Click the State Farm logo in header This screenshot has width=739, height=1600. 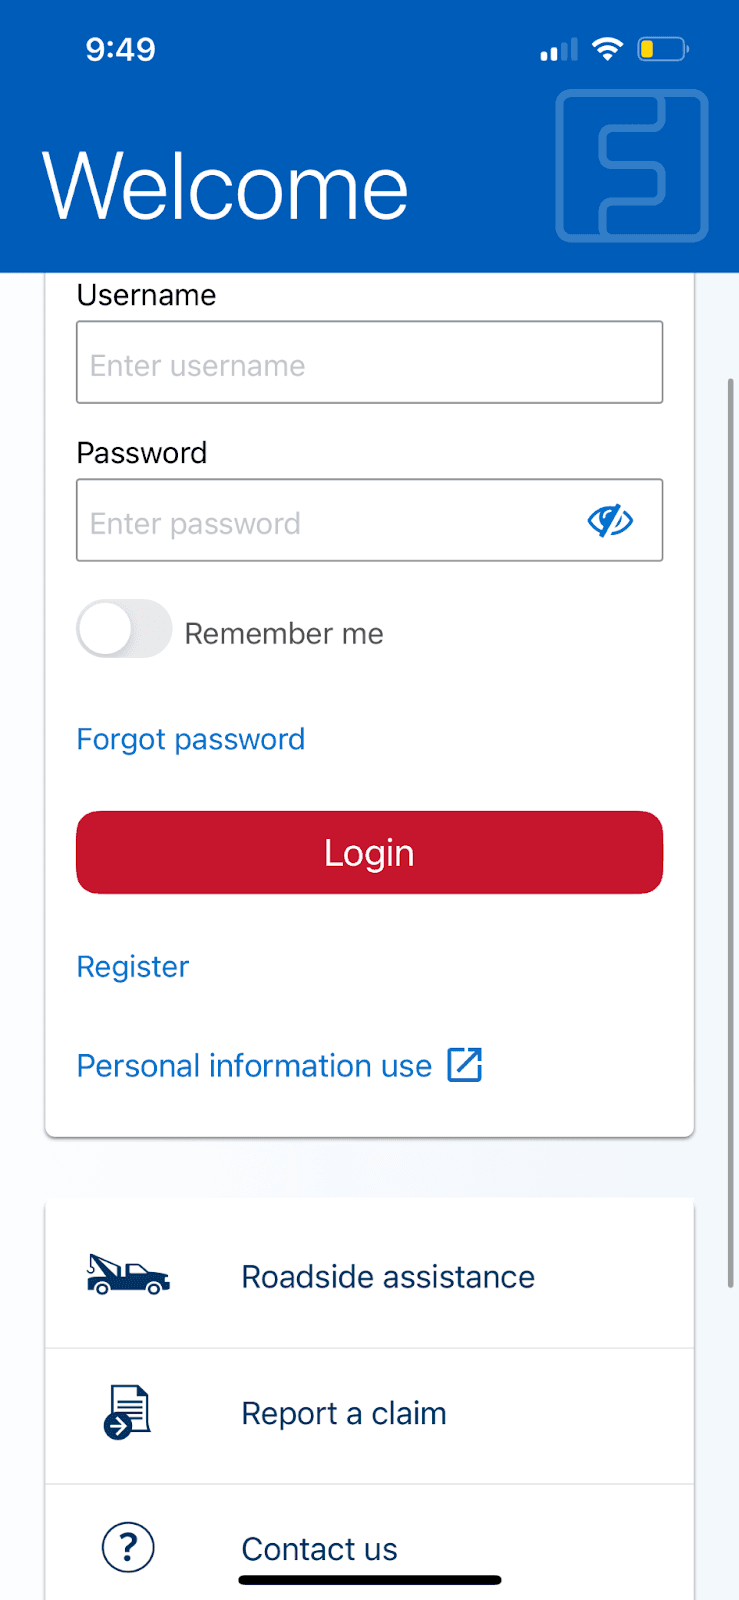click(x=632, y=166)
